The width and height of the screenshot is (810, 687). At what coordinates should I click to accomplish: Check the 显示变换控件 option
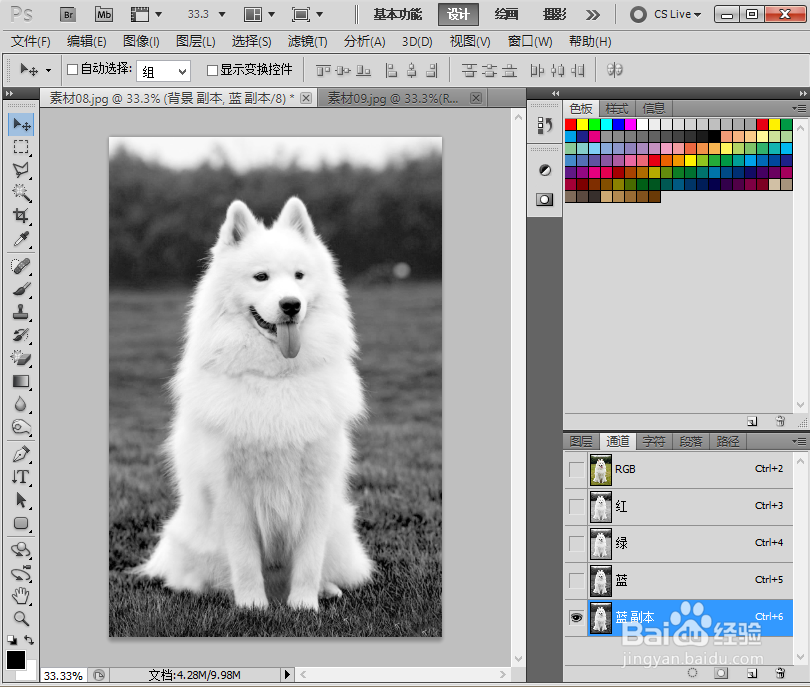point(212,70)
